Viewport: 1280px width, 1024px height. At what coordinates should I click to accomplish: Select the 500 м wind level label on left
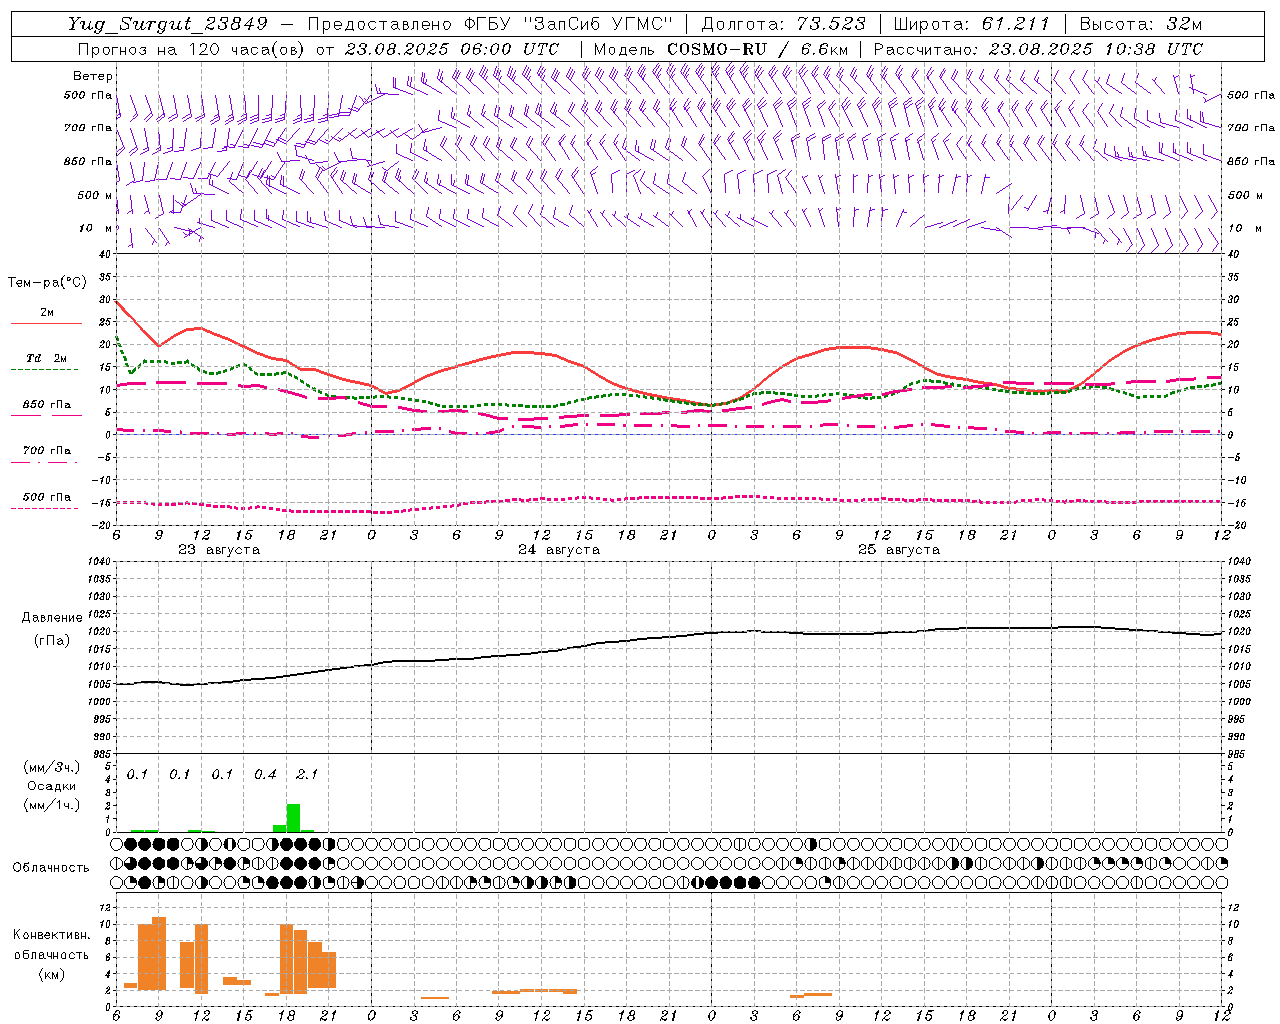(x=94, y=195)
